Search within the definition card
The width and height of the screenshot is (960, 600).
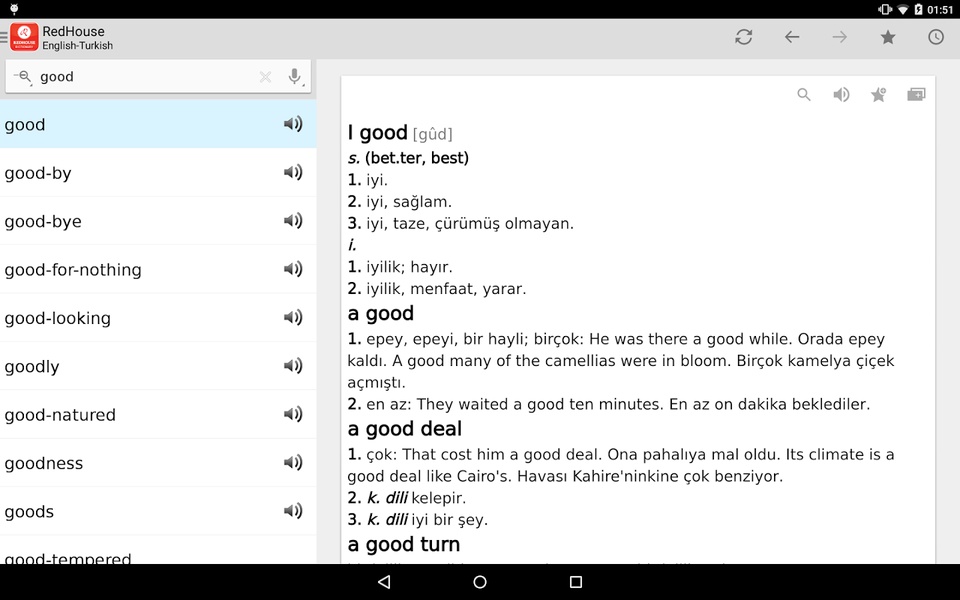coord(804,95)
